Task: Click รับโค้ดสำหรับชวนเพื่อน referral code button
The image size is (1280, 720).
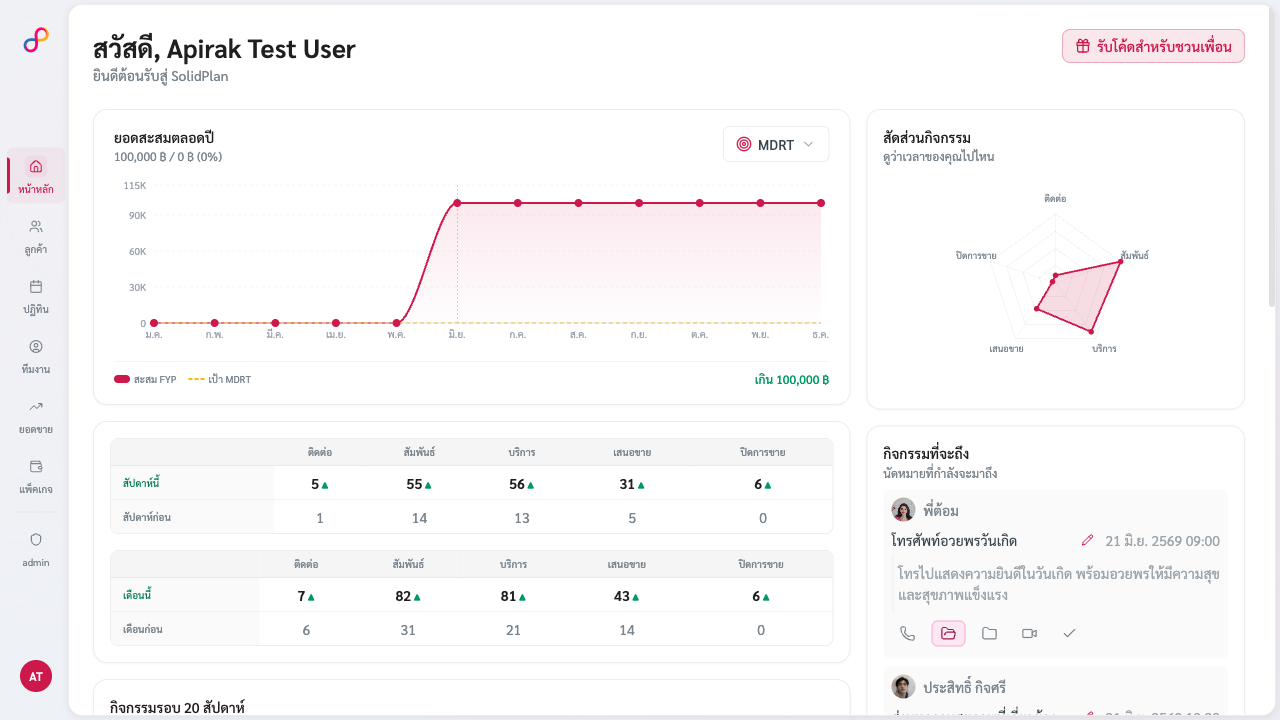Action: coord(1153,46)
